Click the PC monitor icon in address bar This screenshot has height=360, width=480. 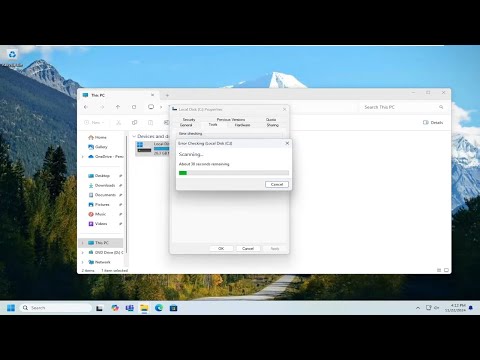click(x=151, y=107)
